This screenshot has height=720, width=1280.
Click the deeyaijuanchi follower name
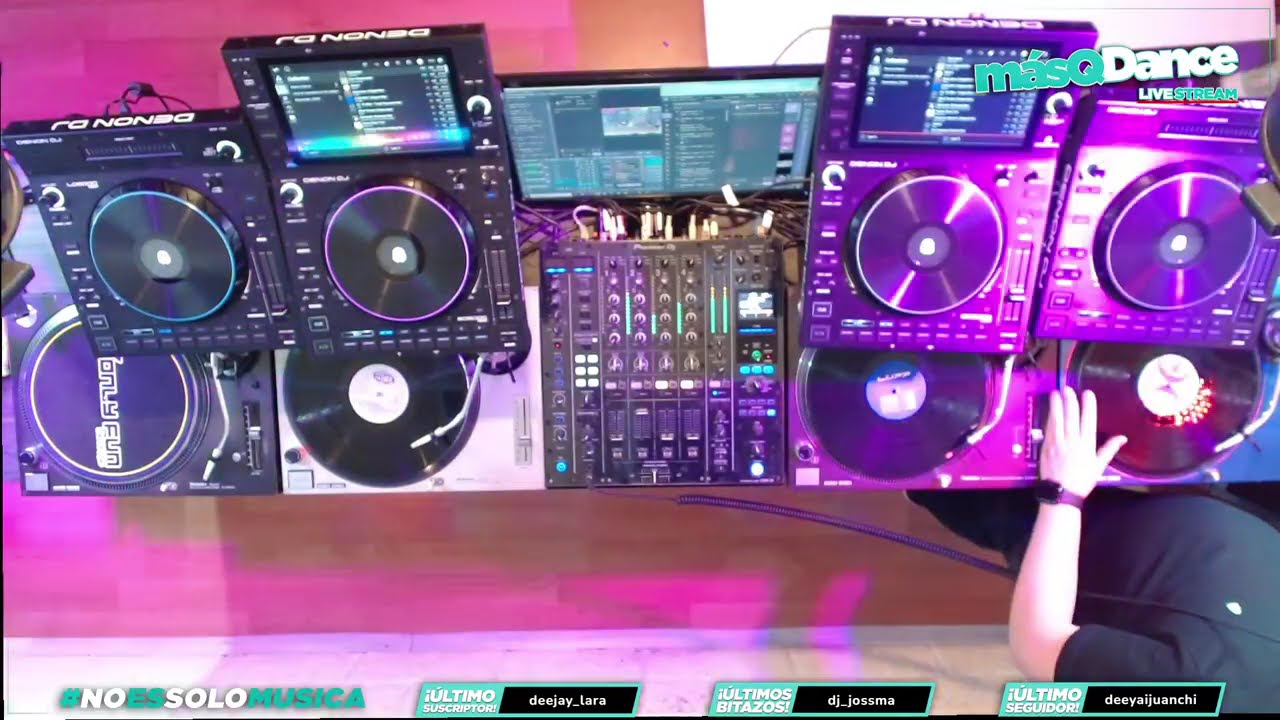click(x=1149, y=700)
